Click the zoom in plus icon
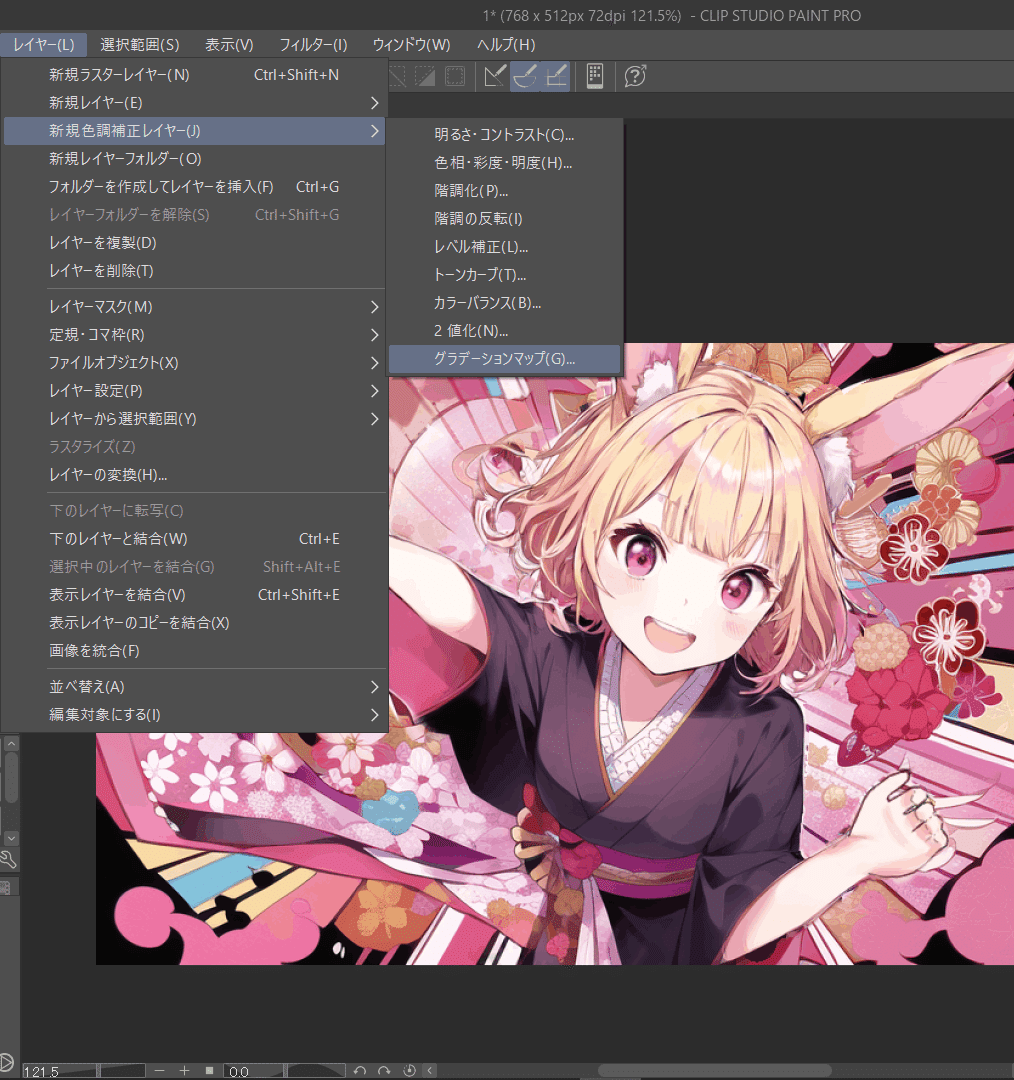 pos(184,1070)
